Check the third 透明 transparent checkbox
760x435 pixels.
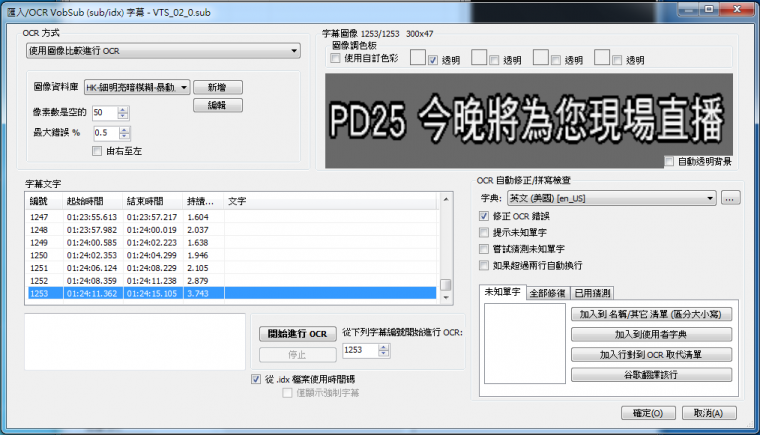pyautogui.click(x=555, y=60)
